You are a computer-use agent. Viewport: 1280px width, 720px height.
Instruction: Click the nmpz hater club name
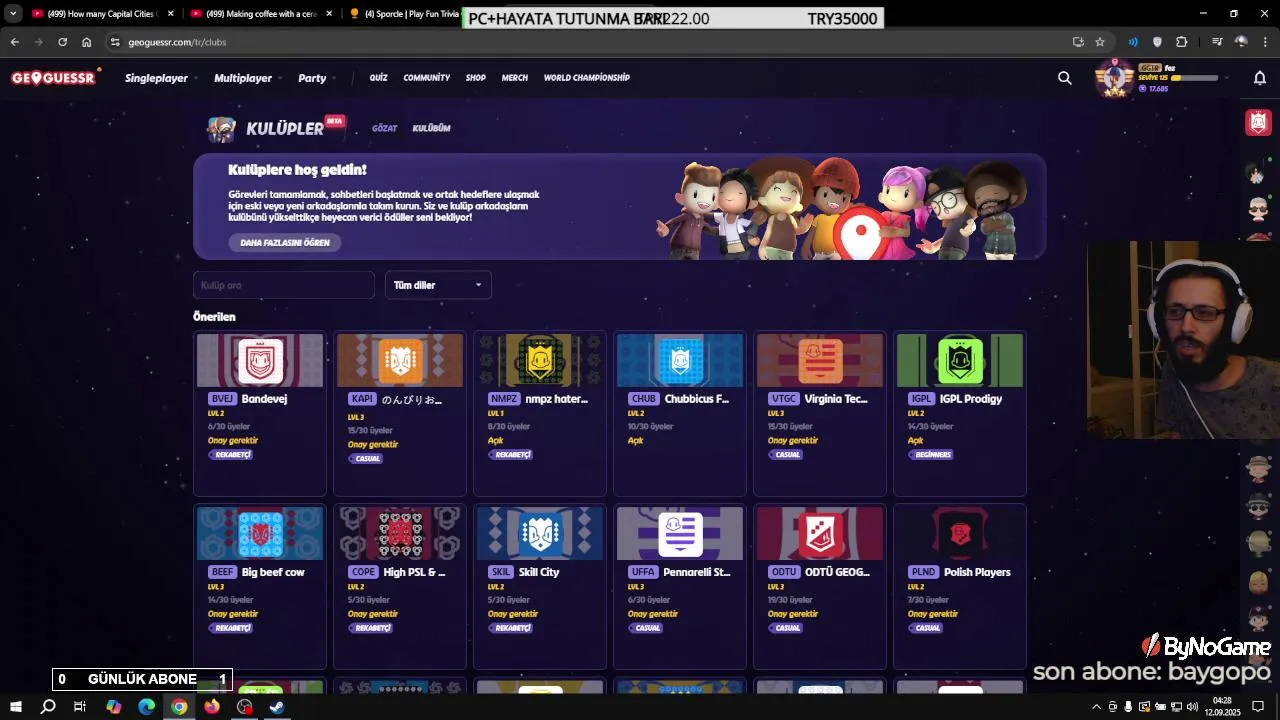pyautogui.click(x=557, y=399)
